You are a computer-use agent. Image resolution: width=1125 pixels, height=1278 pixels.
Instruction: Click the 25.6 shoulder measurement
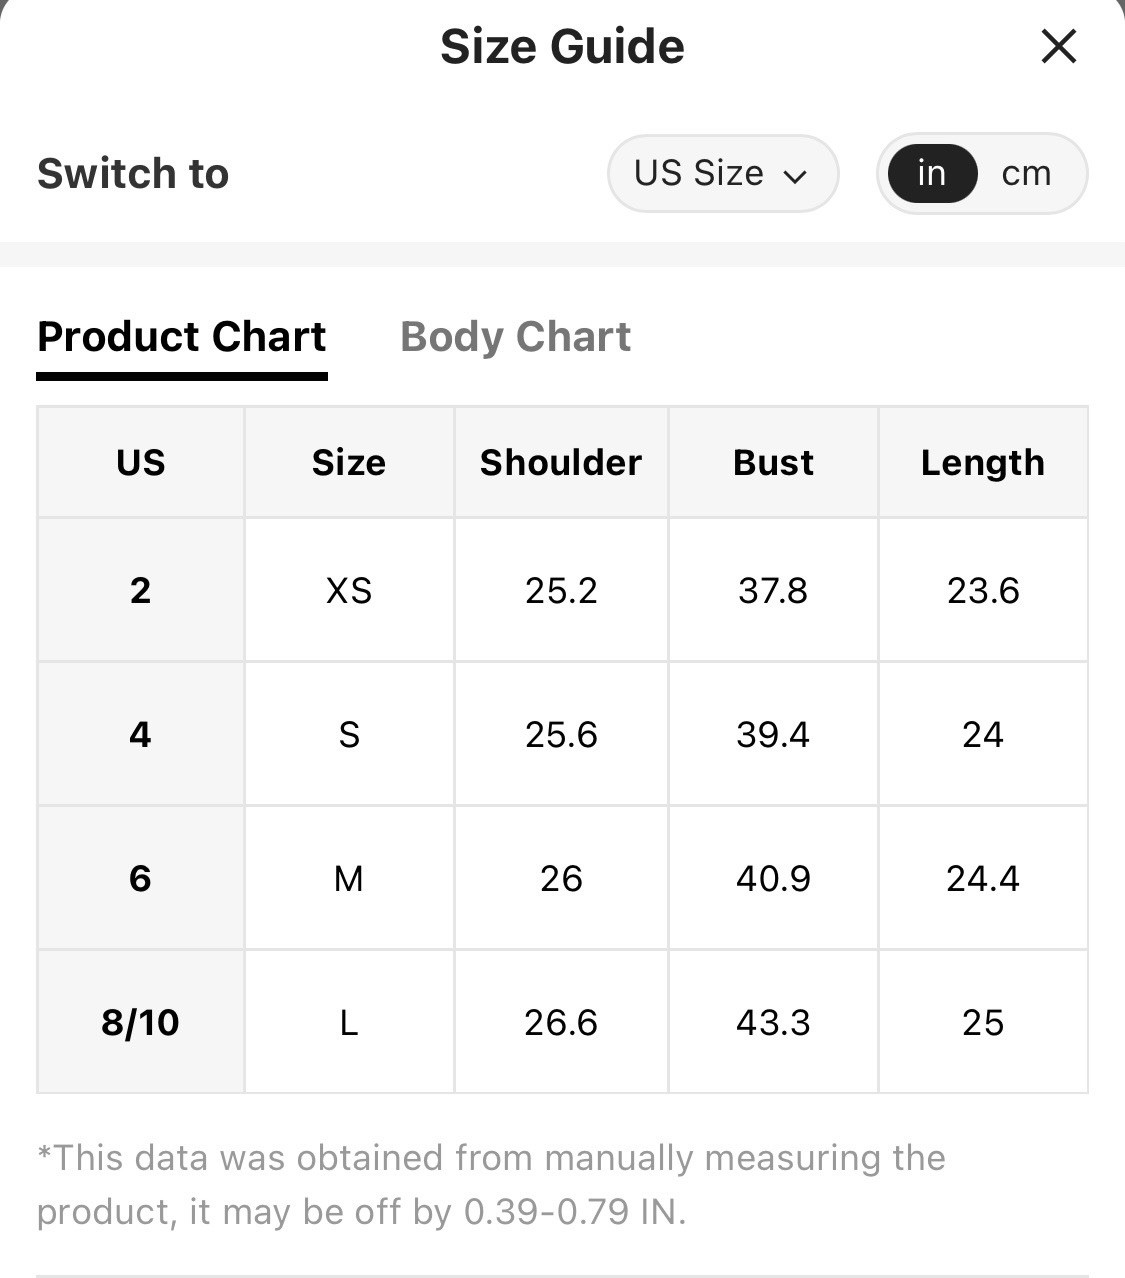click(561, 734)
